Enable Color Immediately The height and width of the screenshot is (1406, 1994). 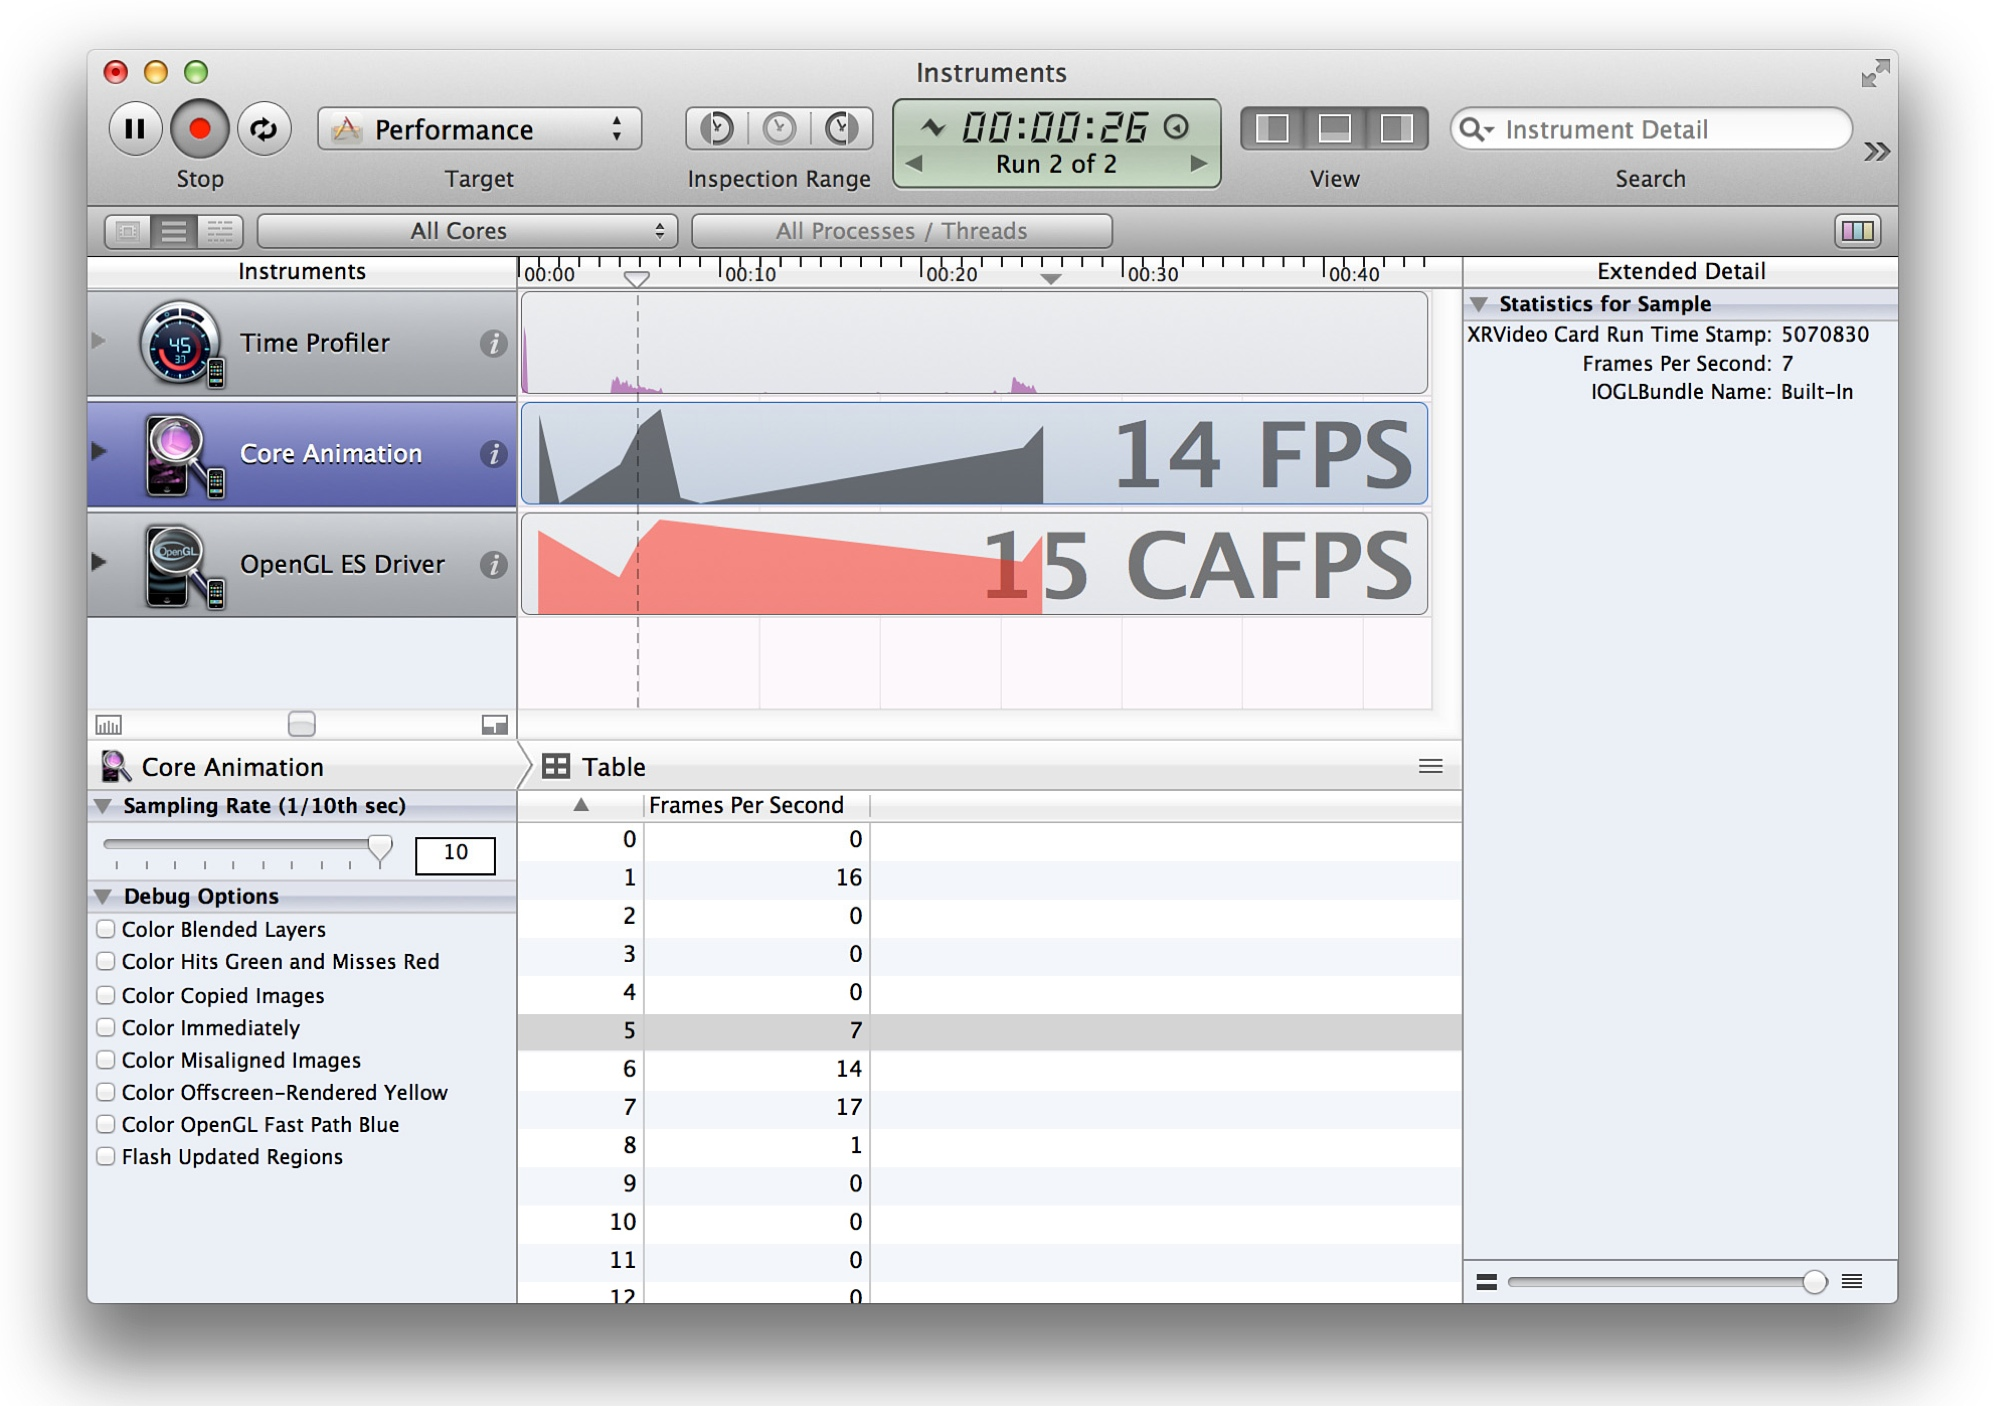click(x=105, y=1027)
